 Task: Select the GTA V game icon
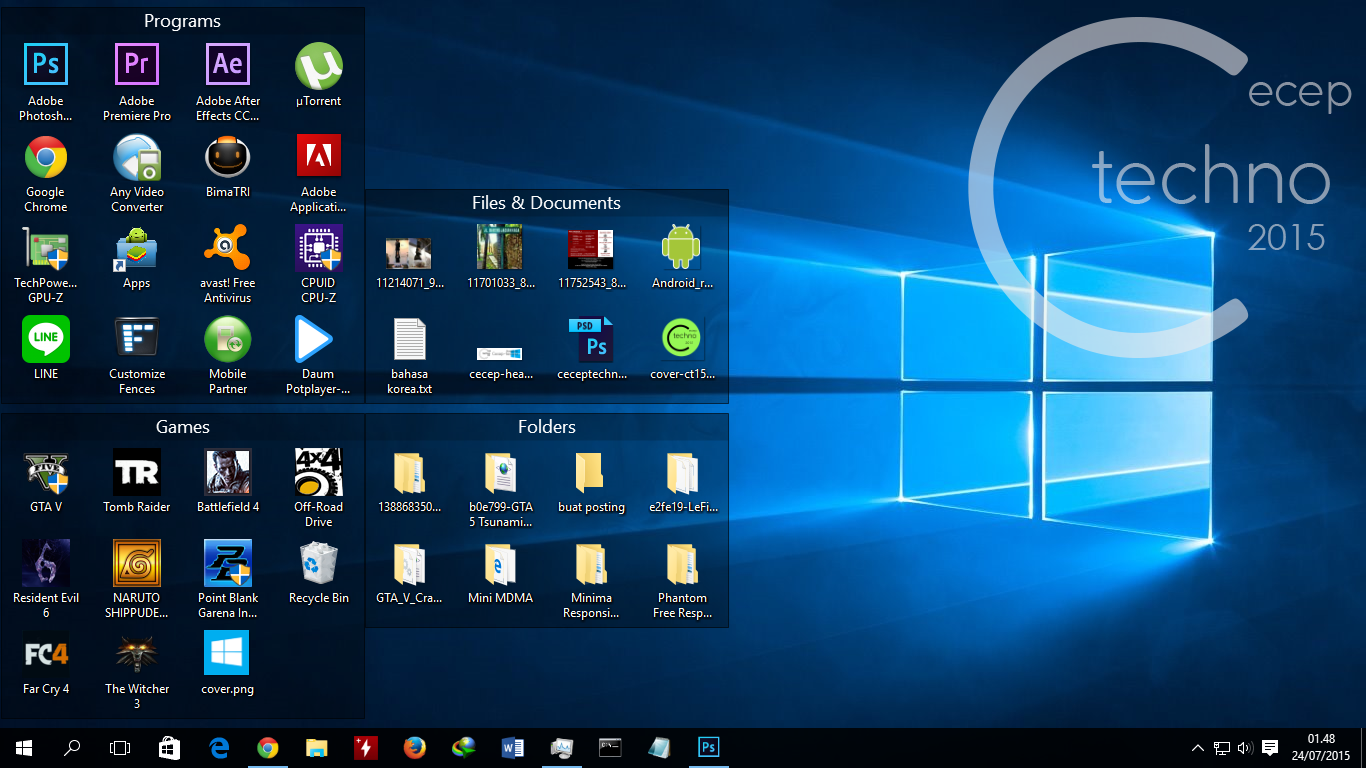point(46,472)
